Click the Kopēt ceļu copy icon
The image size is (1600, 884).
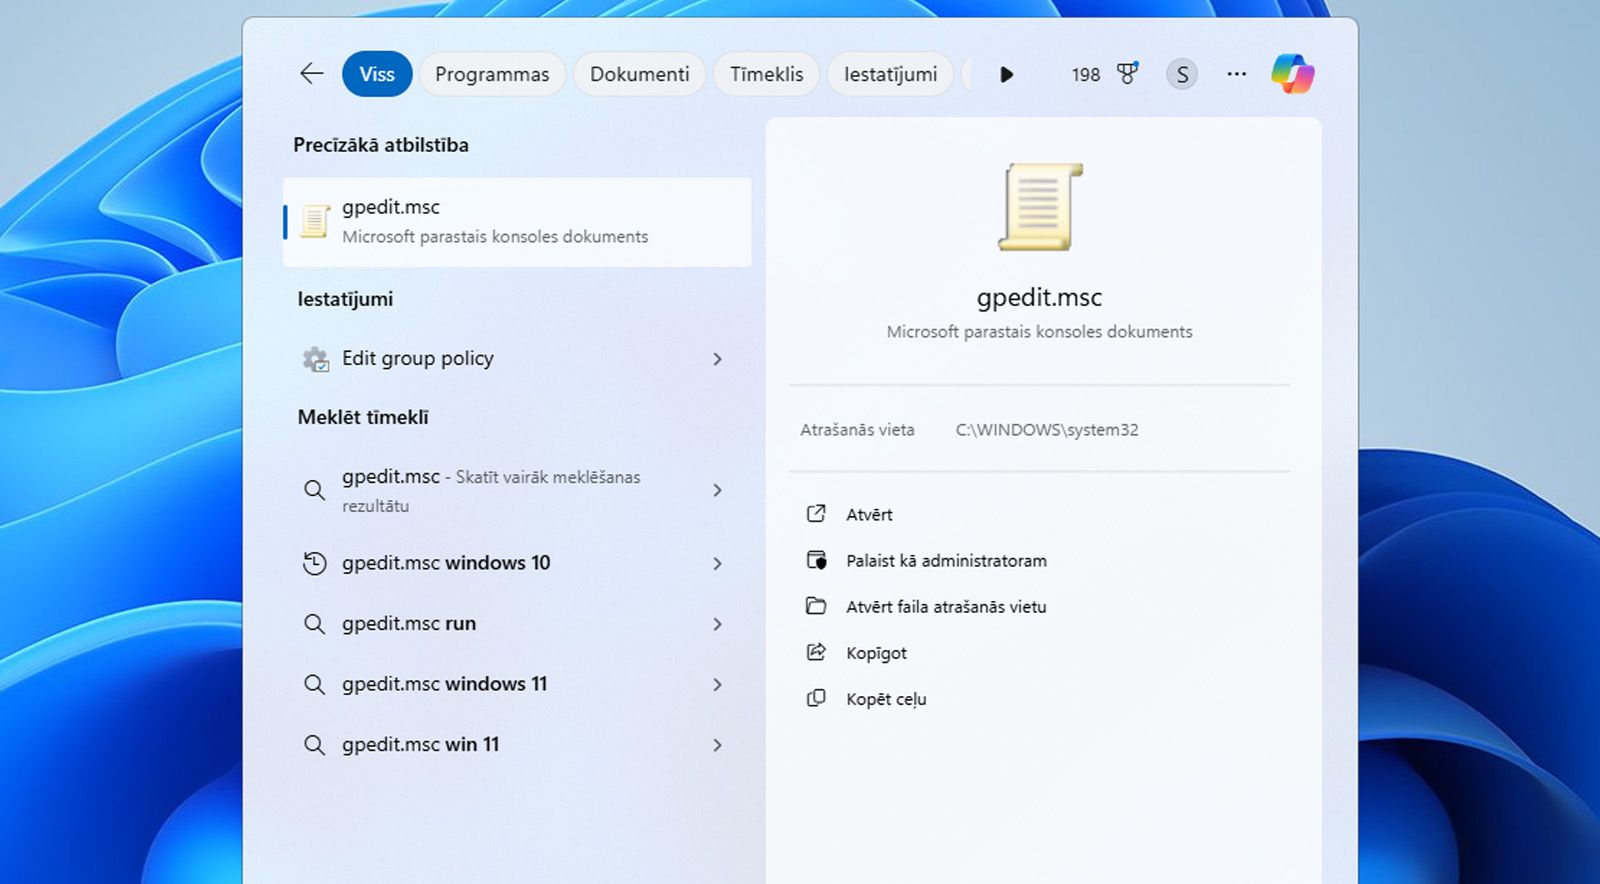coord(816,698)
